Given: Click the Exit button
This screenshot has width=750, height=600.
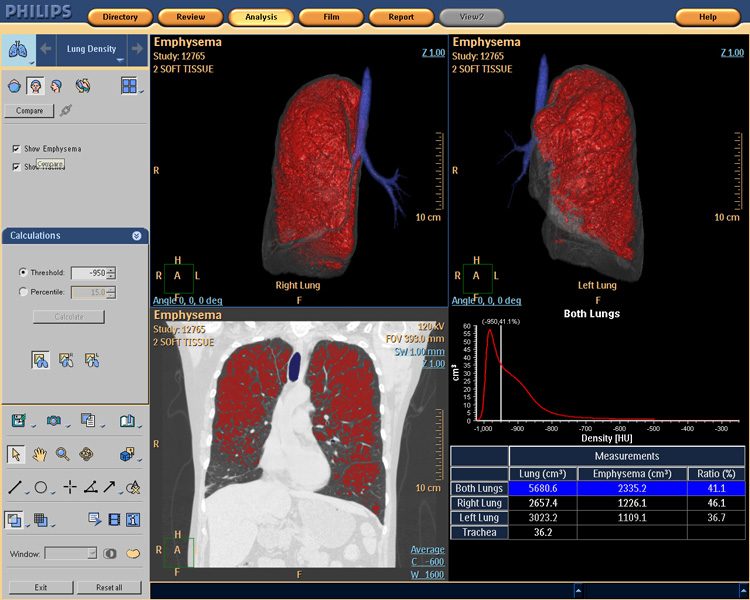Looking at the screenshot, I should click(x=41, y=588).
